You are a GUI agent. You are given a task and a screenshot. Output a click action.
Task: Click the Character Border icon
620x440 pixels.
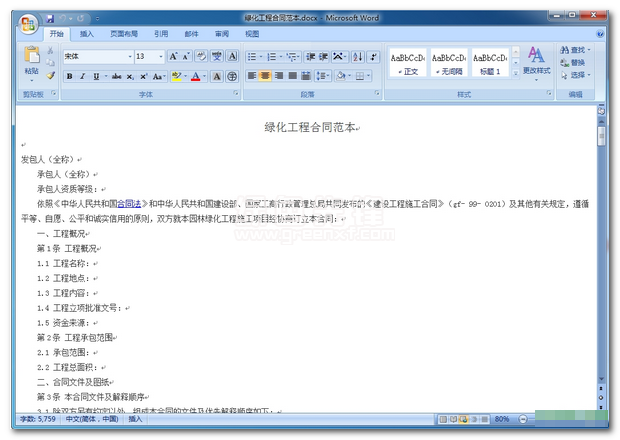pos(233,57)
